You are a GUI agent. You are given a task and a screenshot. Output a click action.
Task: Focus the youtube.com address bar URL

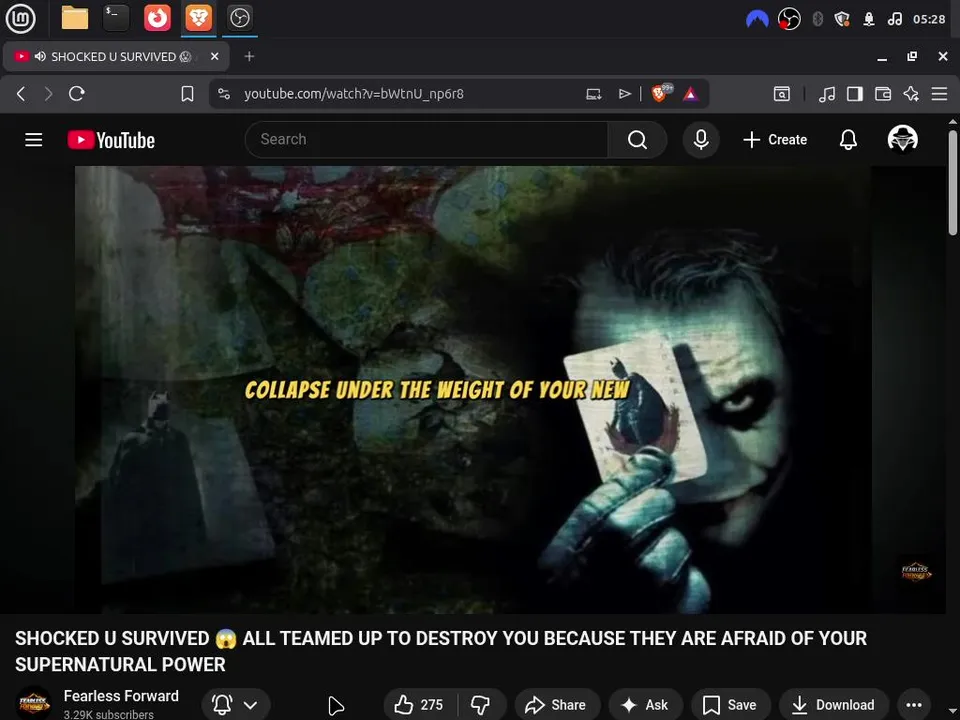354,94
